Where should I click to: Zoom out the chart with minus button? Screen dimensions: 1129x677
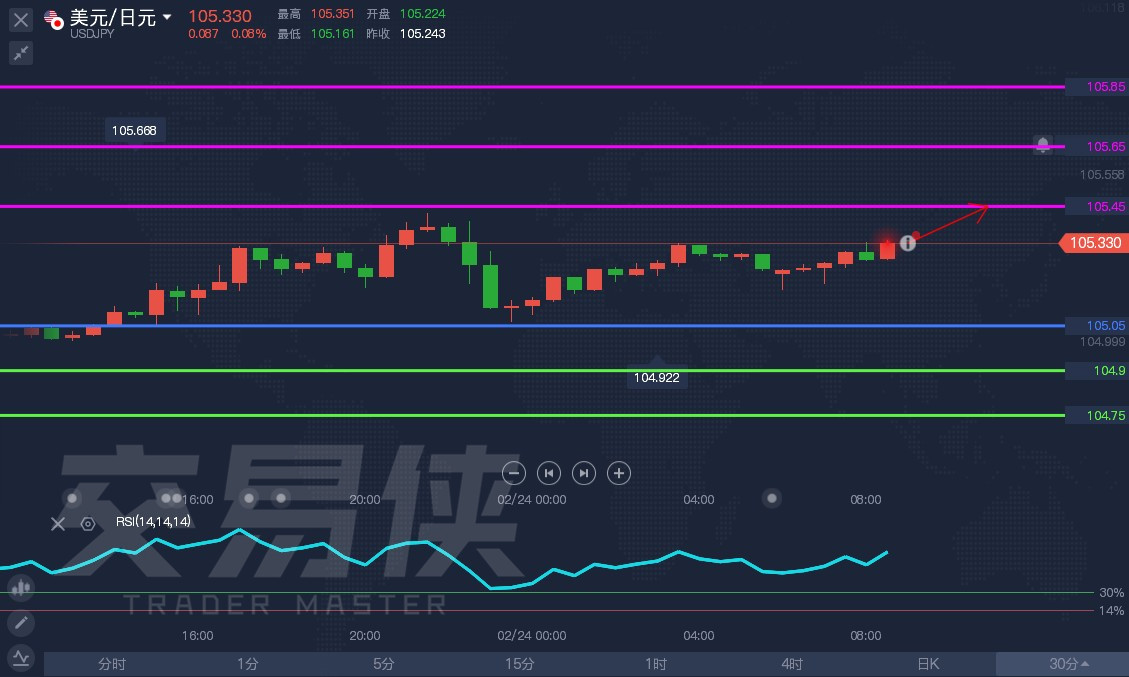(513, 473)
